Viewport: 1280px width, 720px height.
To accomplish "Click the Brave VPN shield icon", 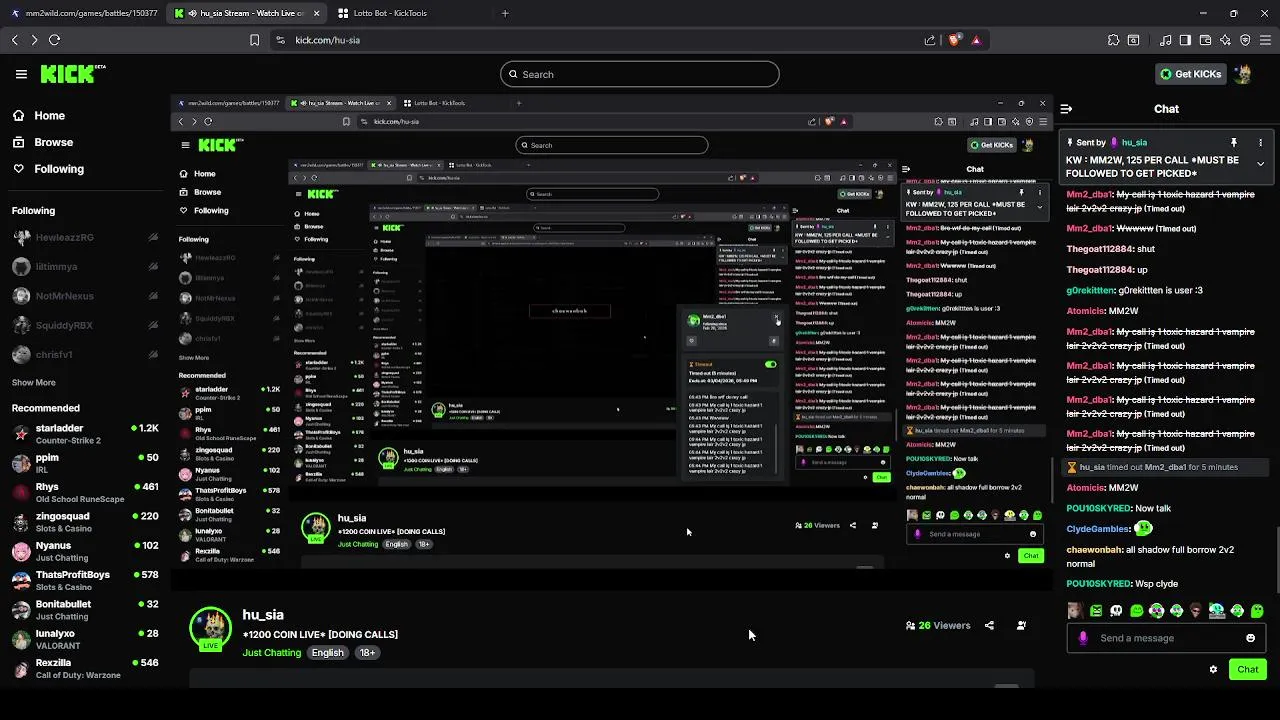I will [1245, 40].
